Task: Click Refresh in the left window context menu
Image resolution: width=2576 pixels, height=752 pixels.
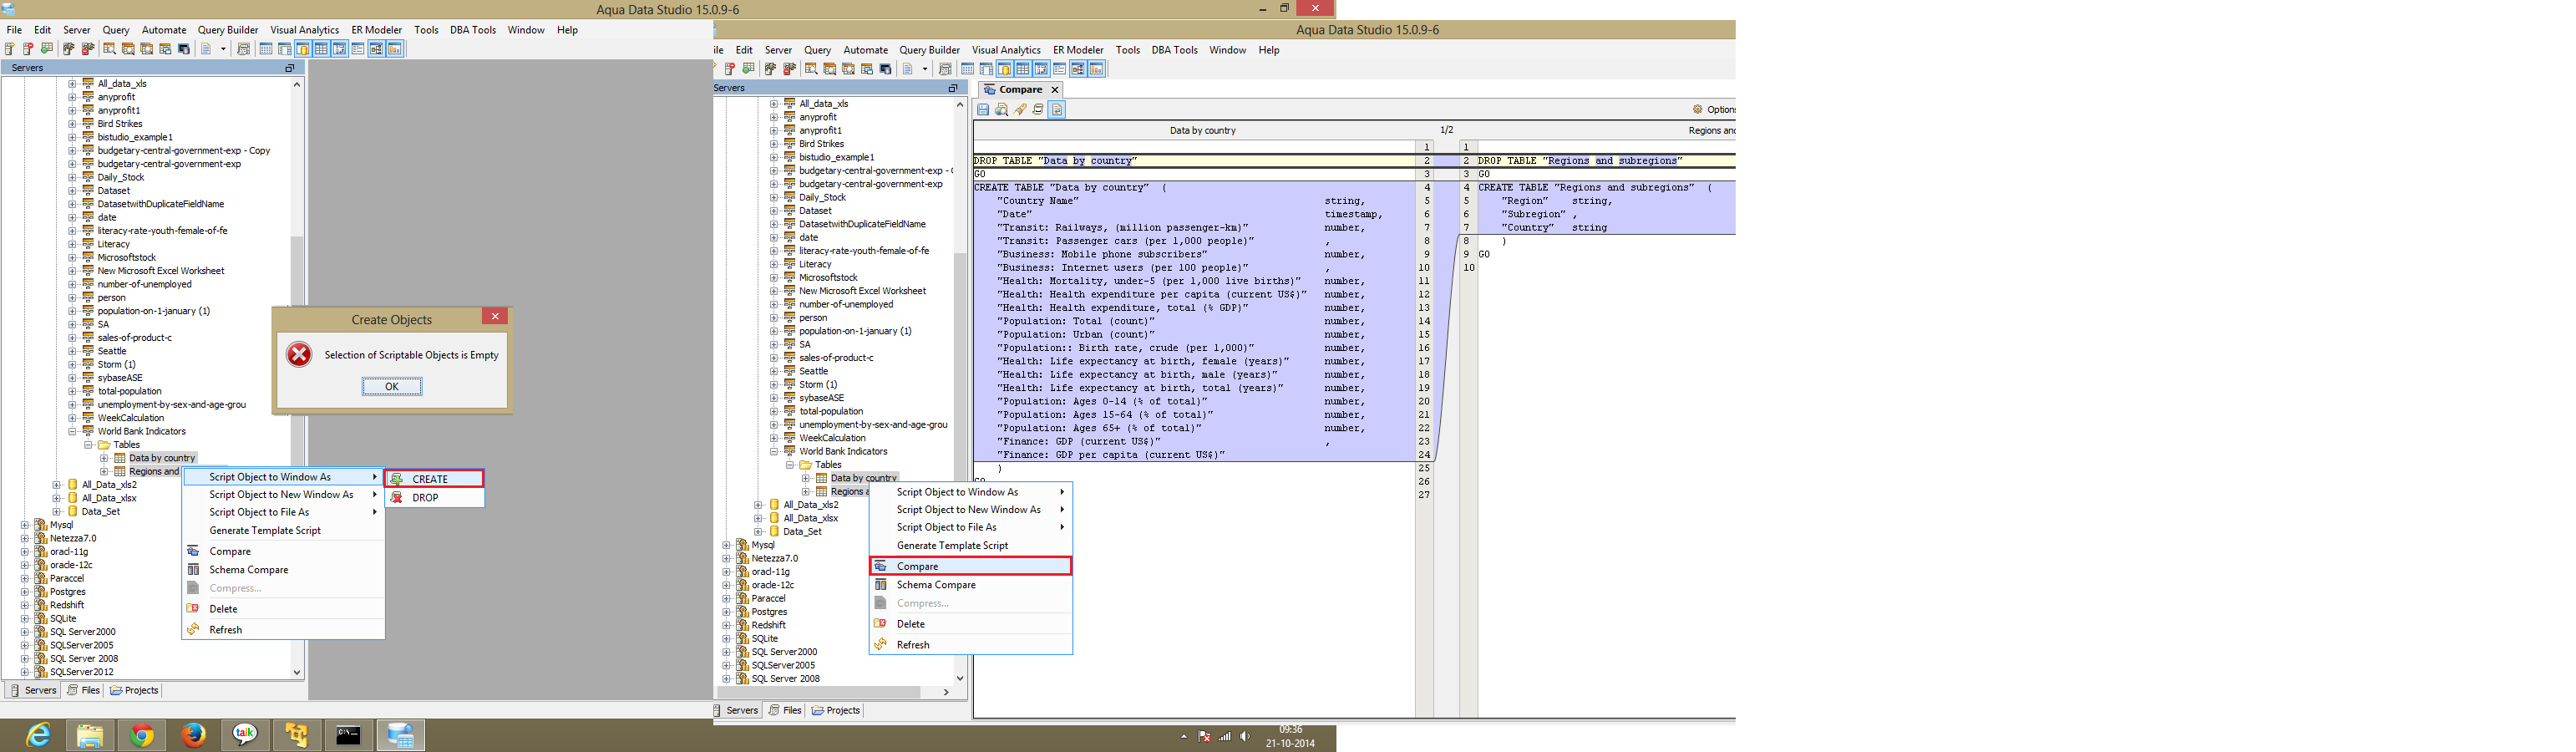Action: (x=283, y=630)
